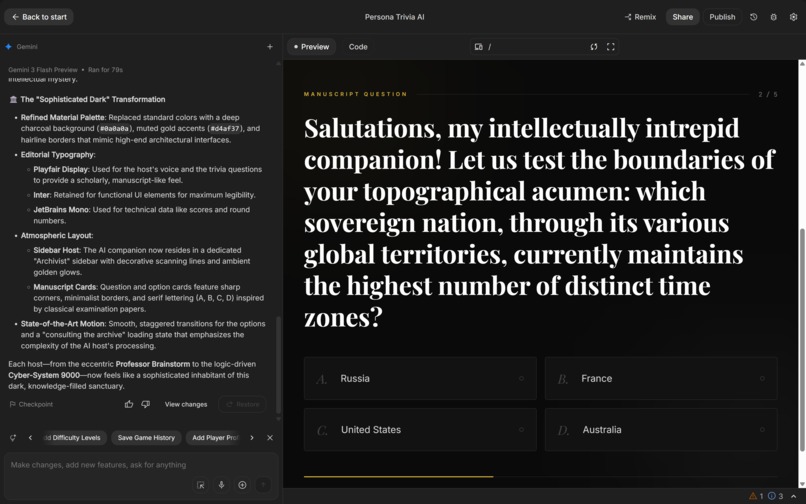Click the warnings count triangle icon
The width and height of the screenshot is (806, 504).
[753, 496]
